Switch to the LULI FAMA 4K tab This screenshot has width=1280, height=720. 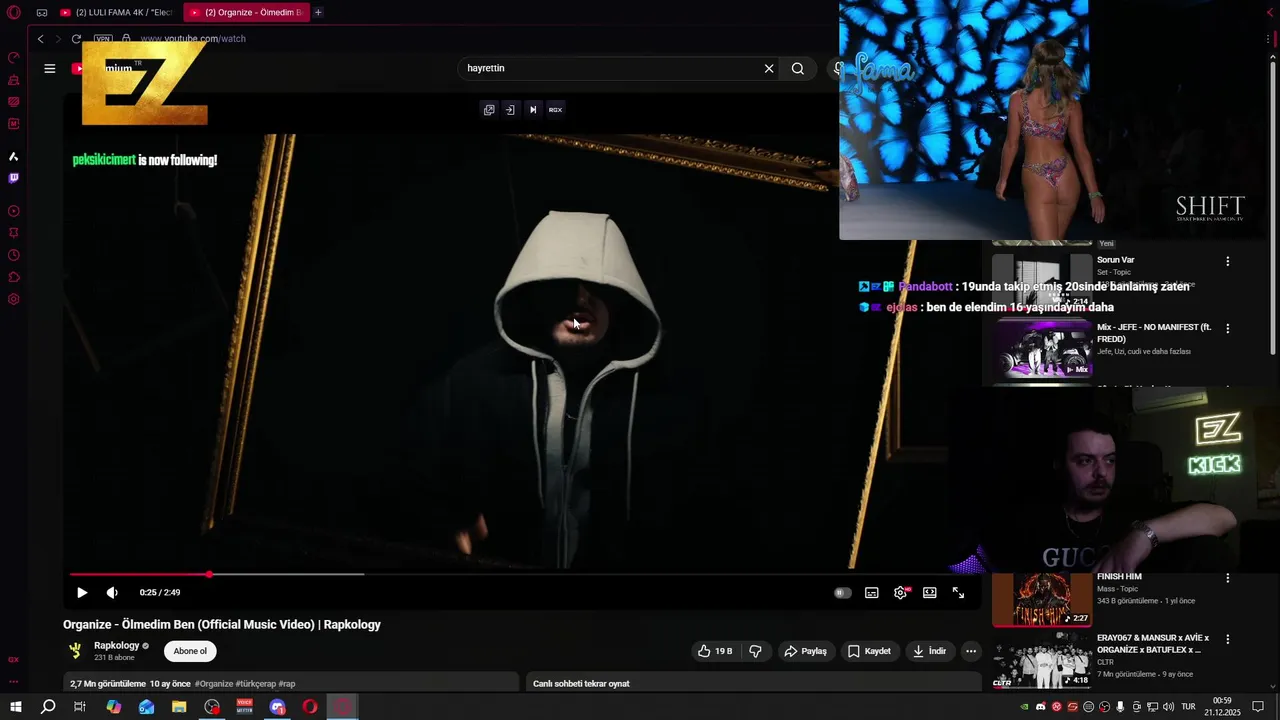coord(116,13)
